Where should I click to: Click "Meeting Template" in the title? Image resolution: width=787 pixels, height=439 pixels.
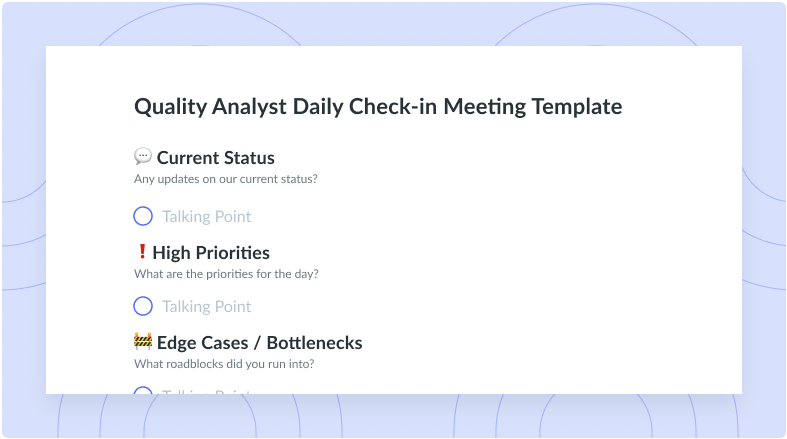533,107
